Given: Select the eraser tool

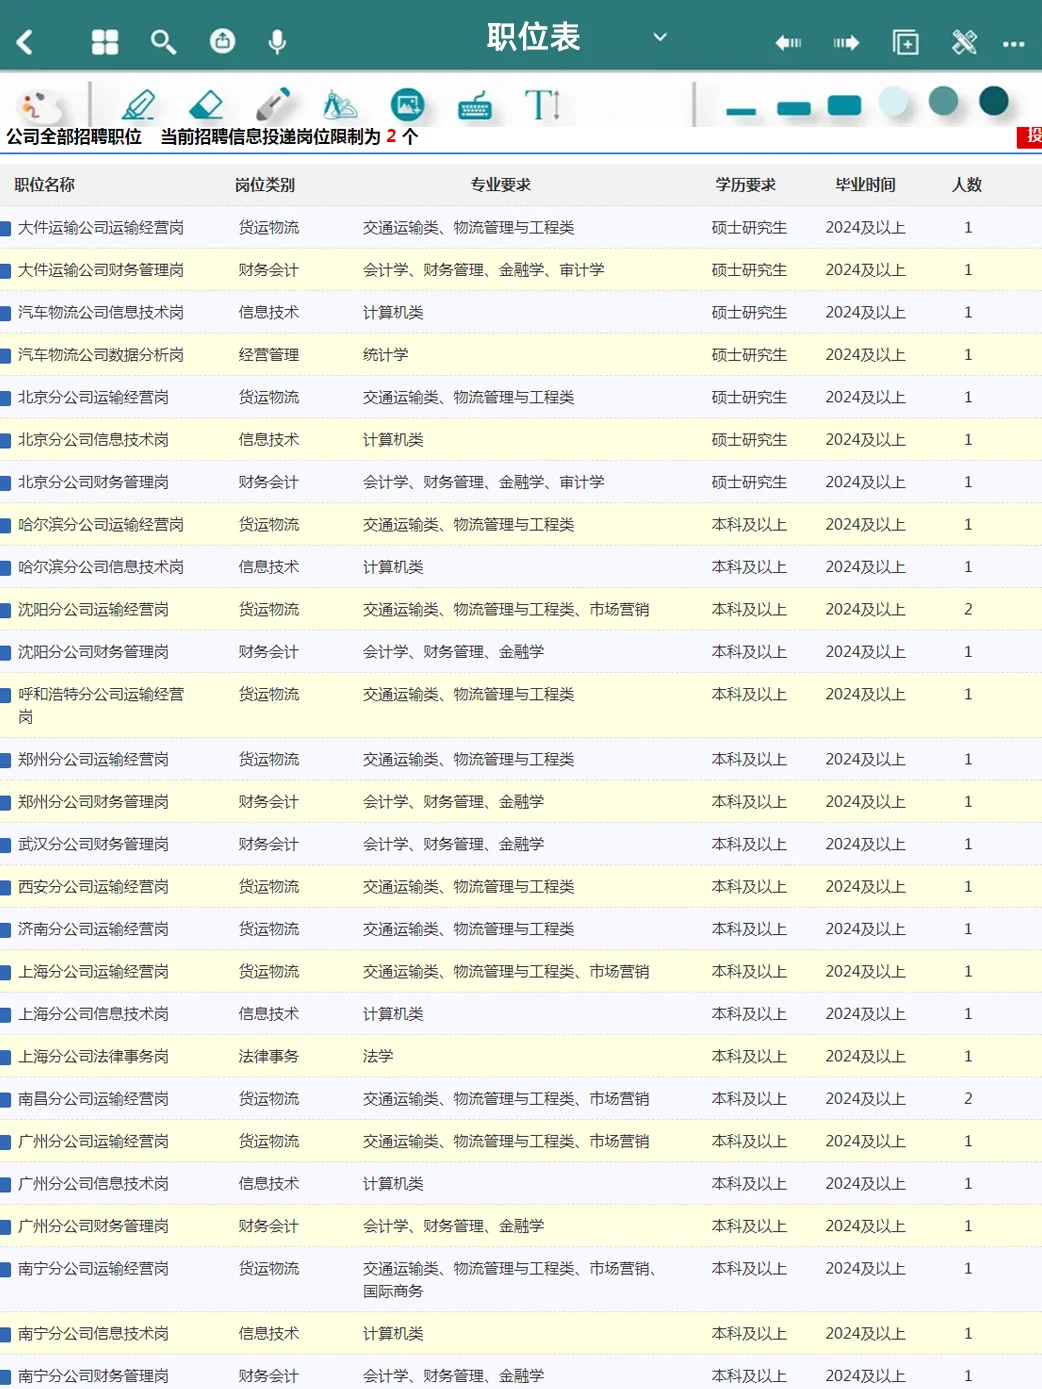Looking at the screenshot, I should (x=206, y=104).
